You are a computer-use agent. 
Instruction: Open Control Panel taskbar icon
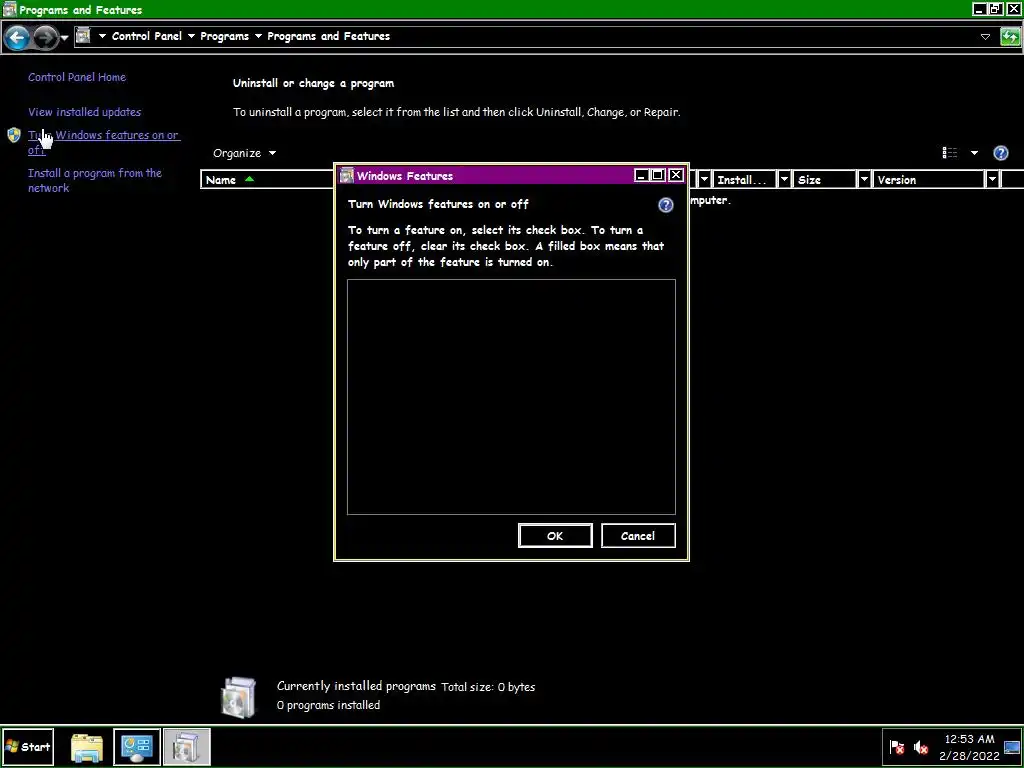tap(136, 747)
